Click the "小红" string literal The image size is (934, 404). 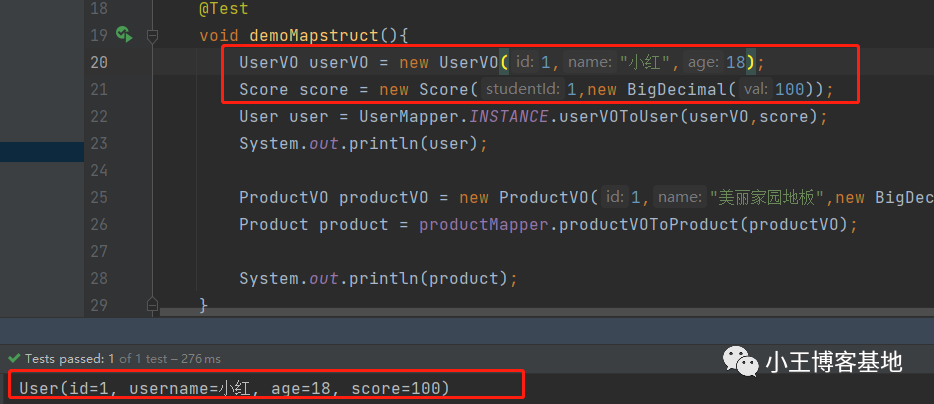[x=646, y=63]
